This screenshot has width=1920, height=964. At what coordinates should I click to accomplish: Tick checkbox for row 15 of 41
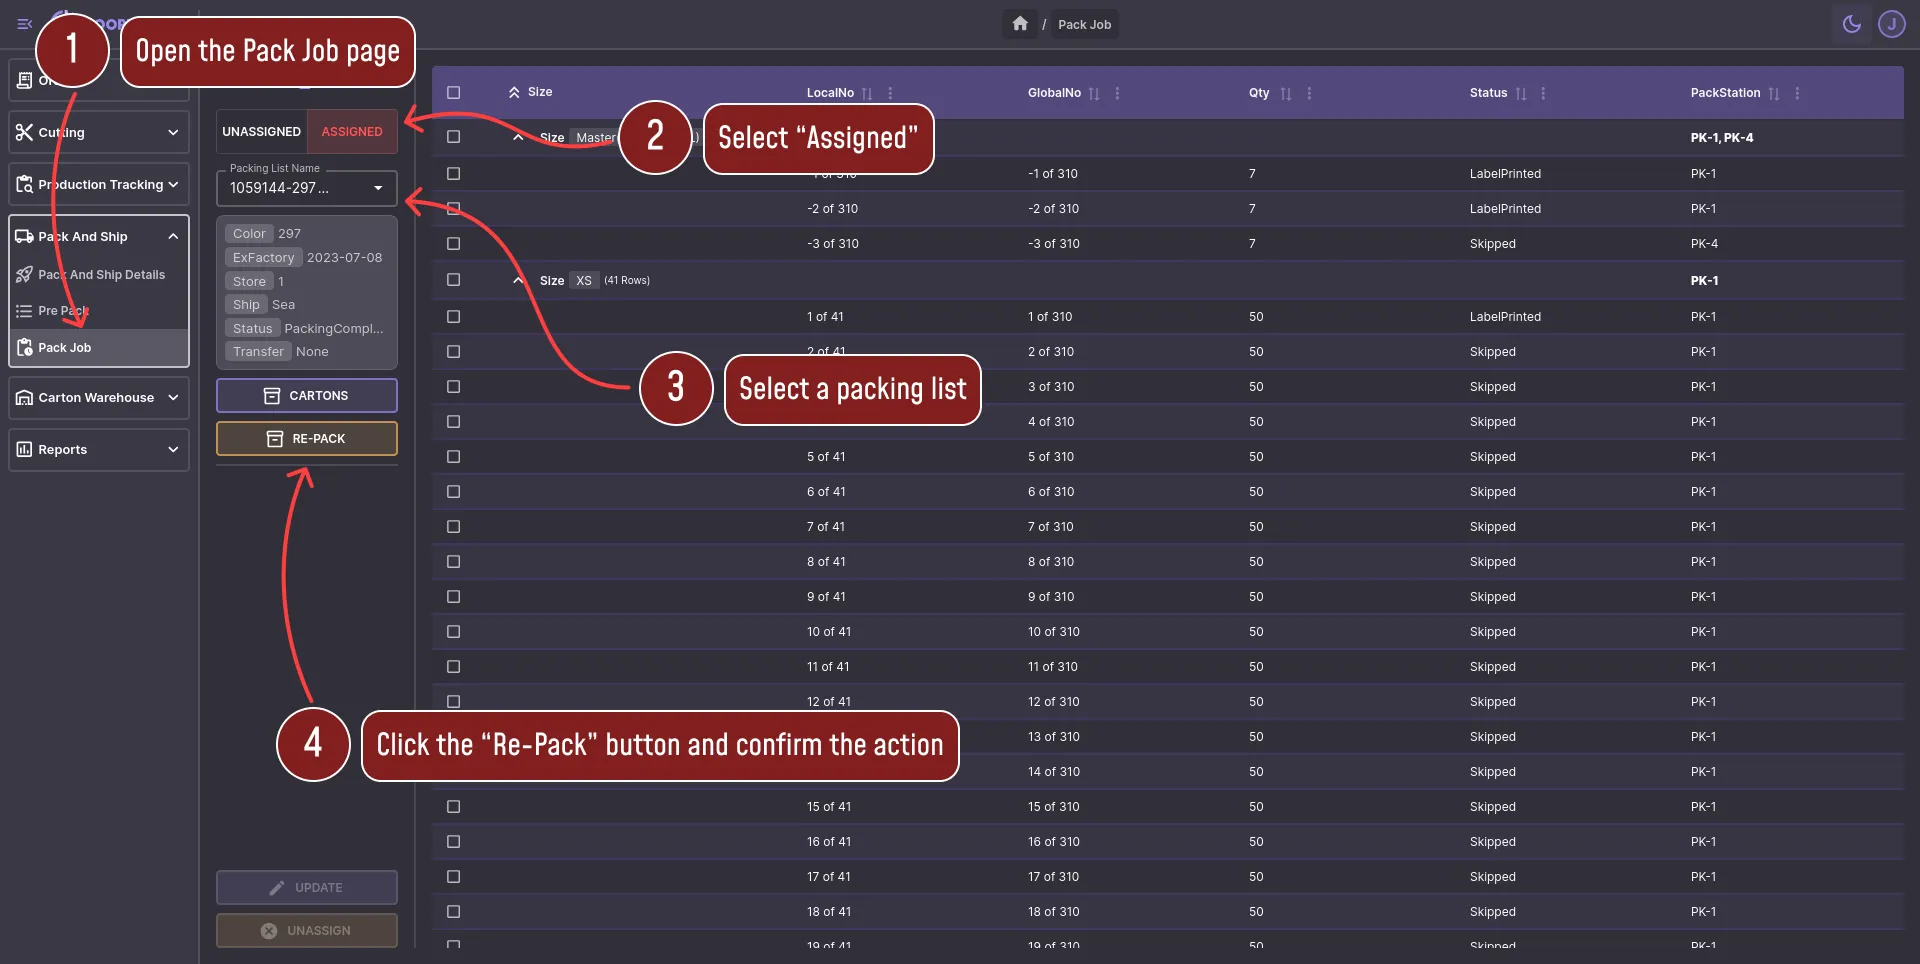(x=453, y=807)
